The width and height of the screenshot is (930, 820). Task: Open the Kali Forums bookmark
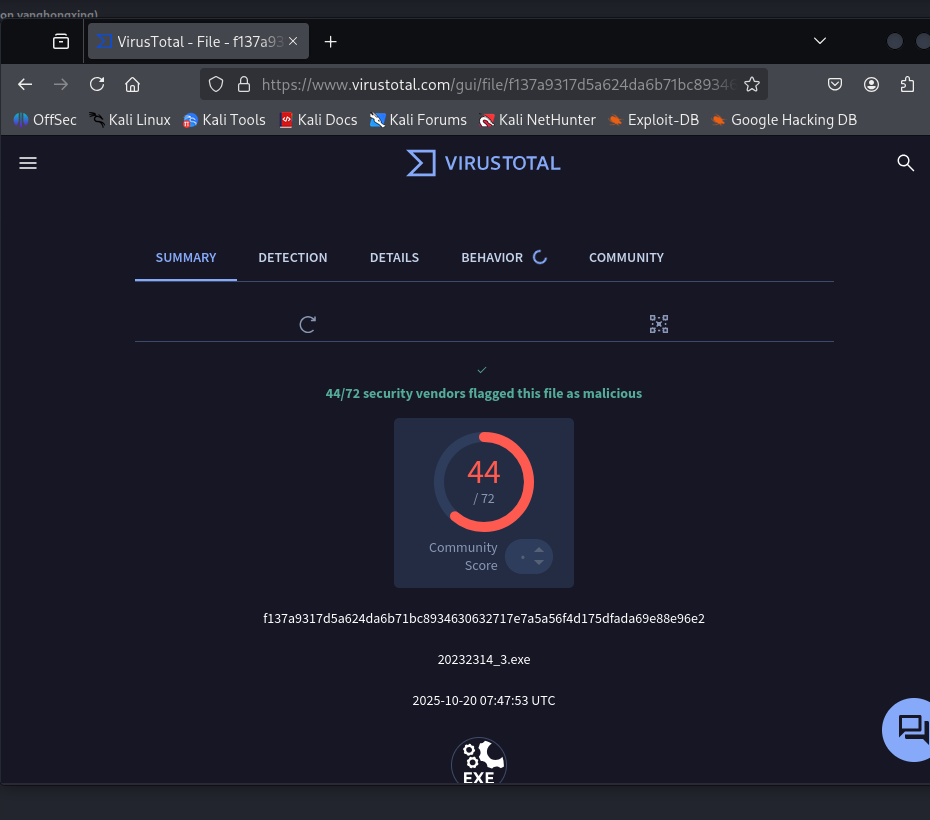tap(418, 120)
